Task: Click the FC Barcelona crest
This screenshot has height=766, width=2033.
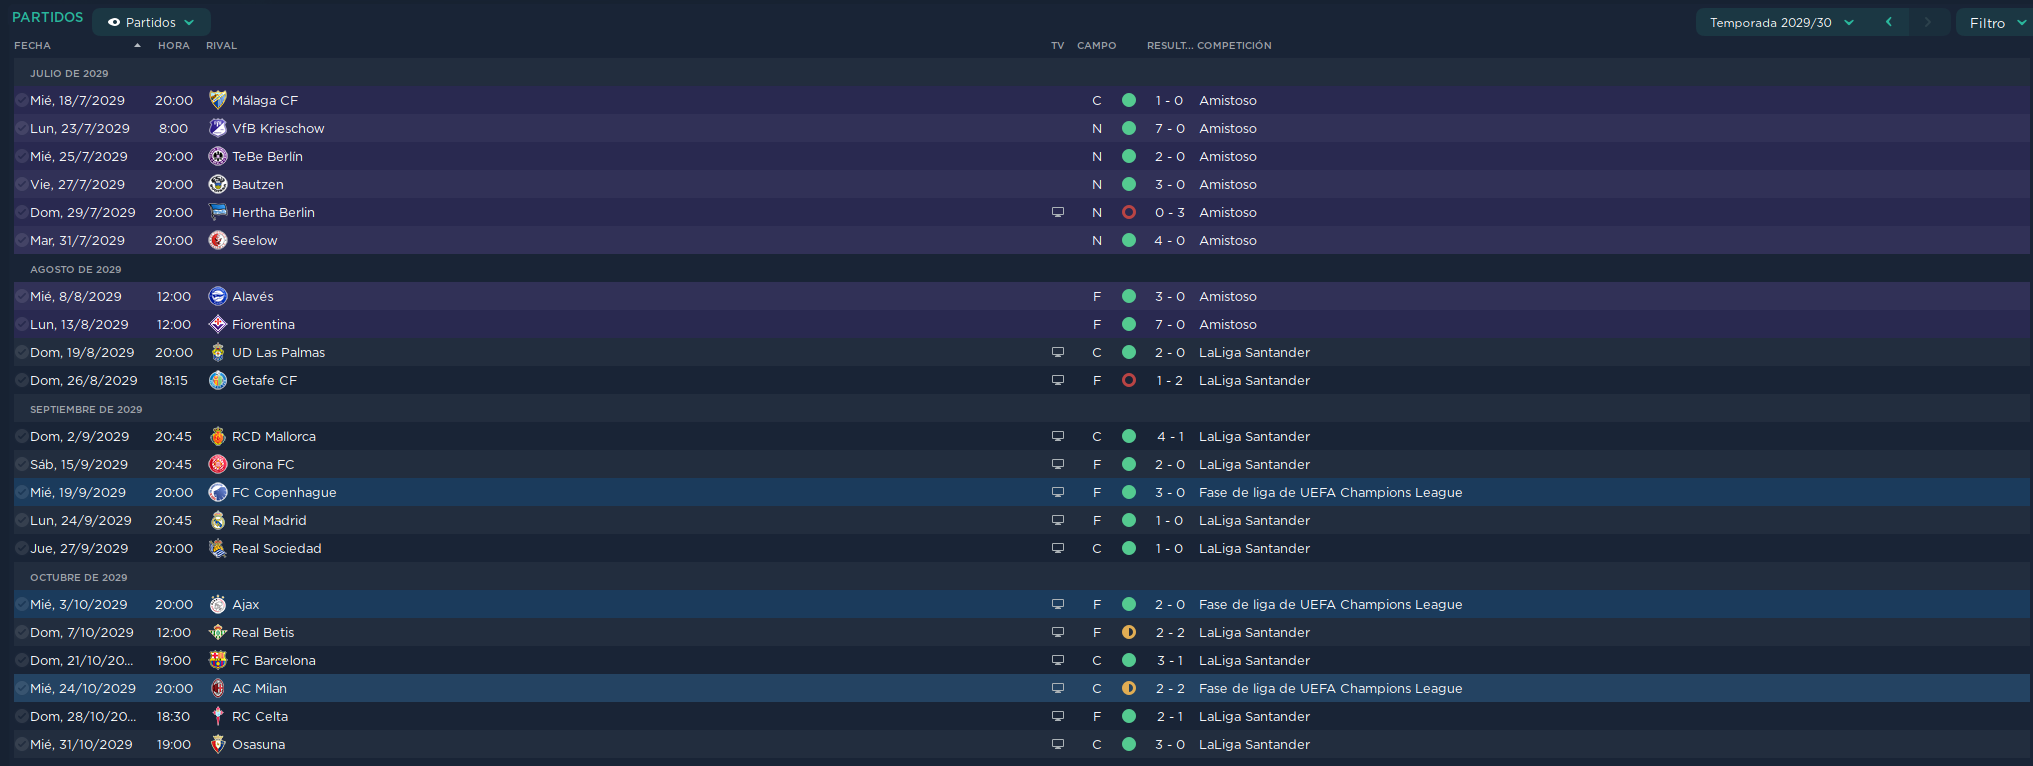Action: point(217,660)
